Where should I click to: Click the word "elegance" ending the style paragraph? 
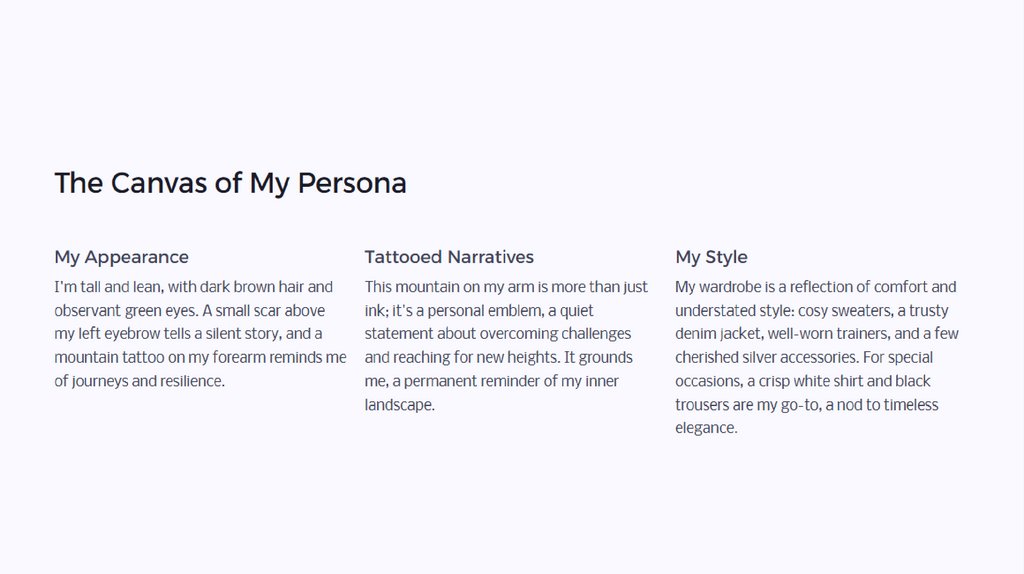pos(704,428)
